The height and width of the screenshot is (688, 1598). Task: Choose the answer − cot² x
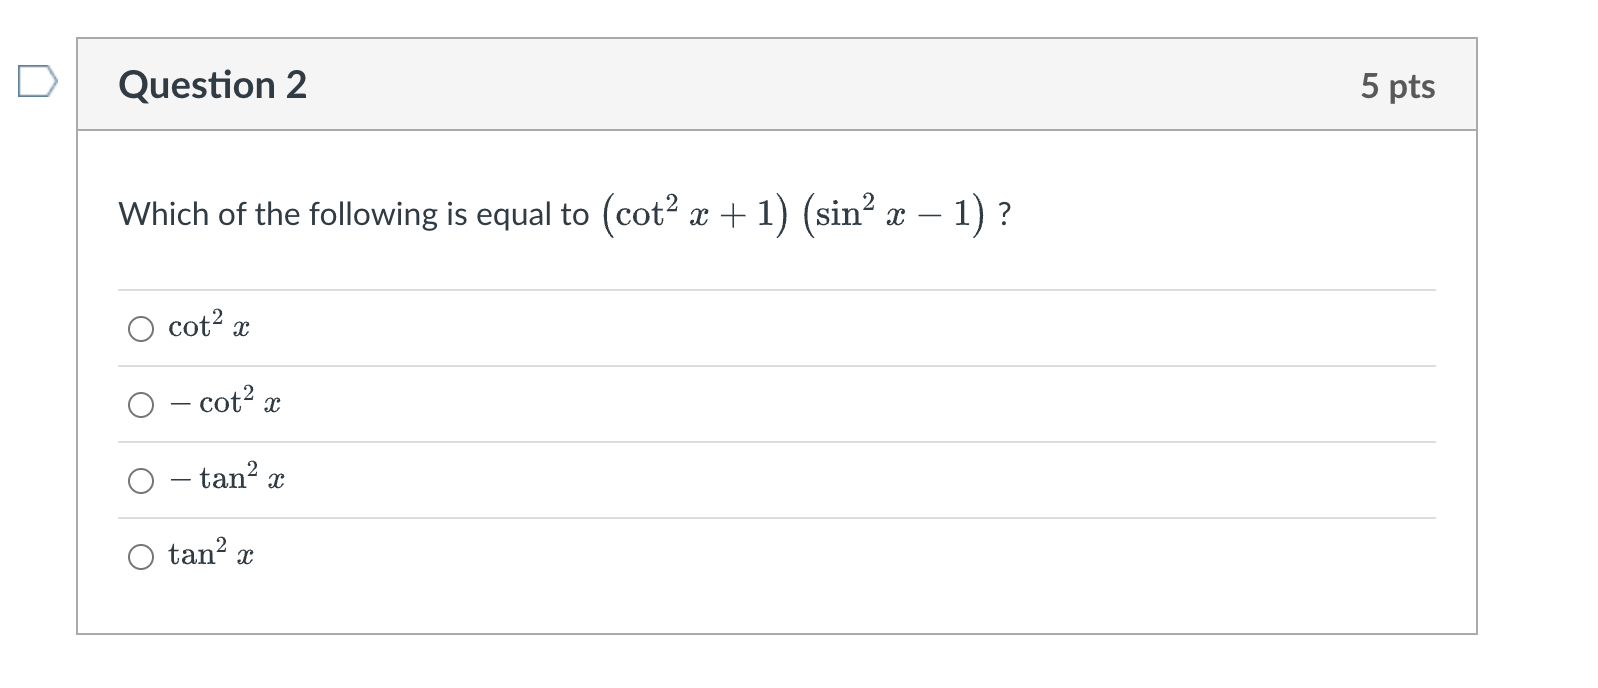[x=142, y=404]
